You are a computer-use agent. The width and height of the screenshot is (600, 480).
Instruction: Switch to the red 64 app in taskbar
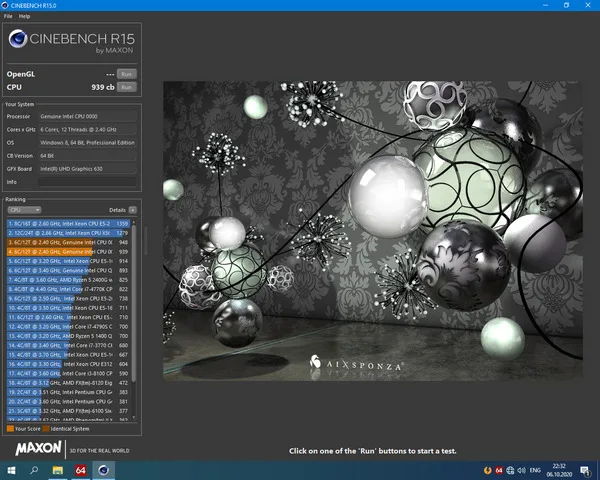tap(80, 470)
